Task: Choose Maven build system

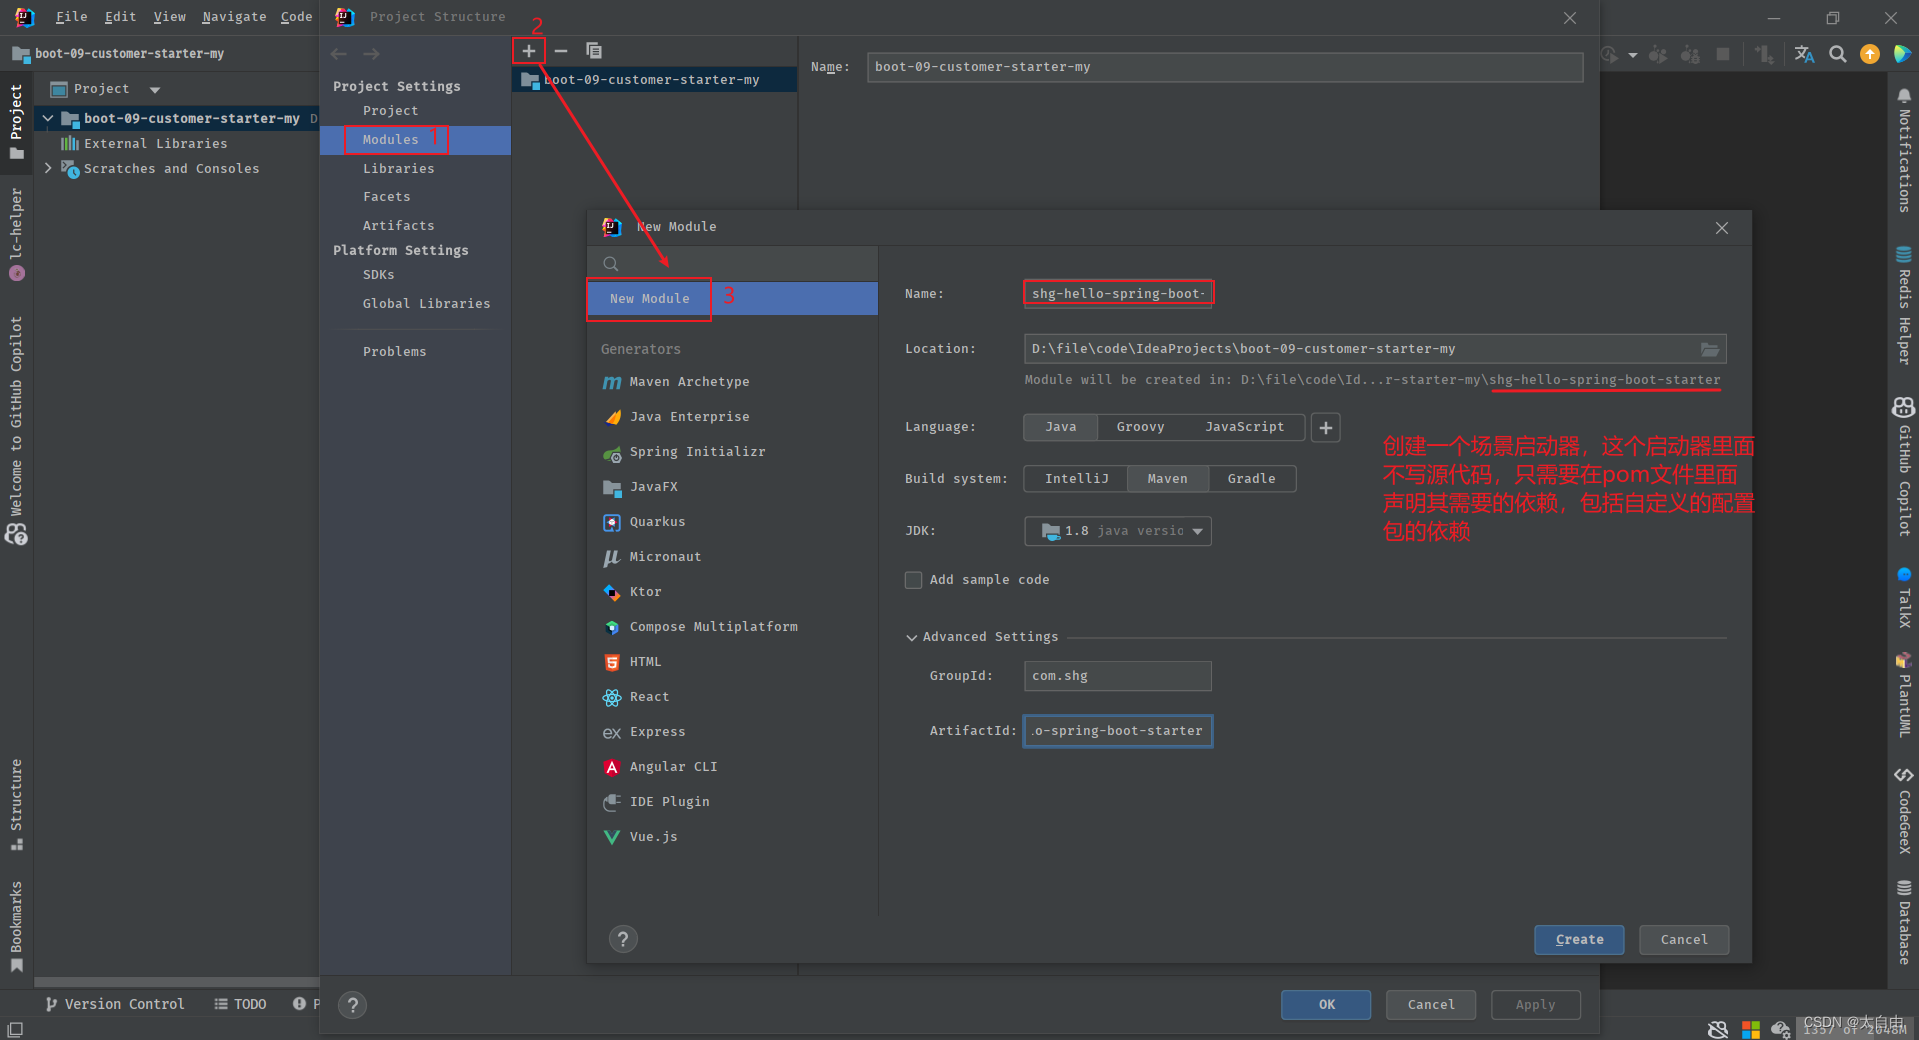Action: [1167, 479]
